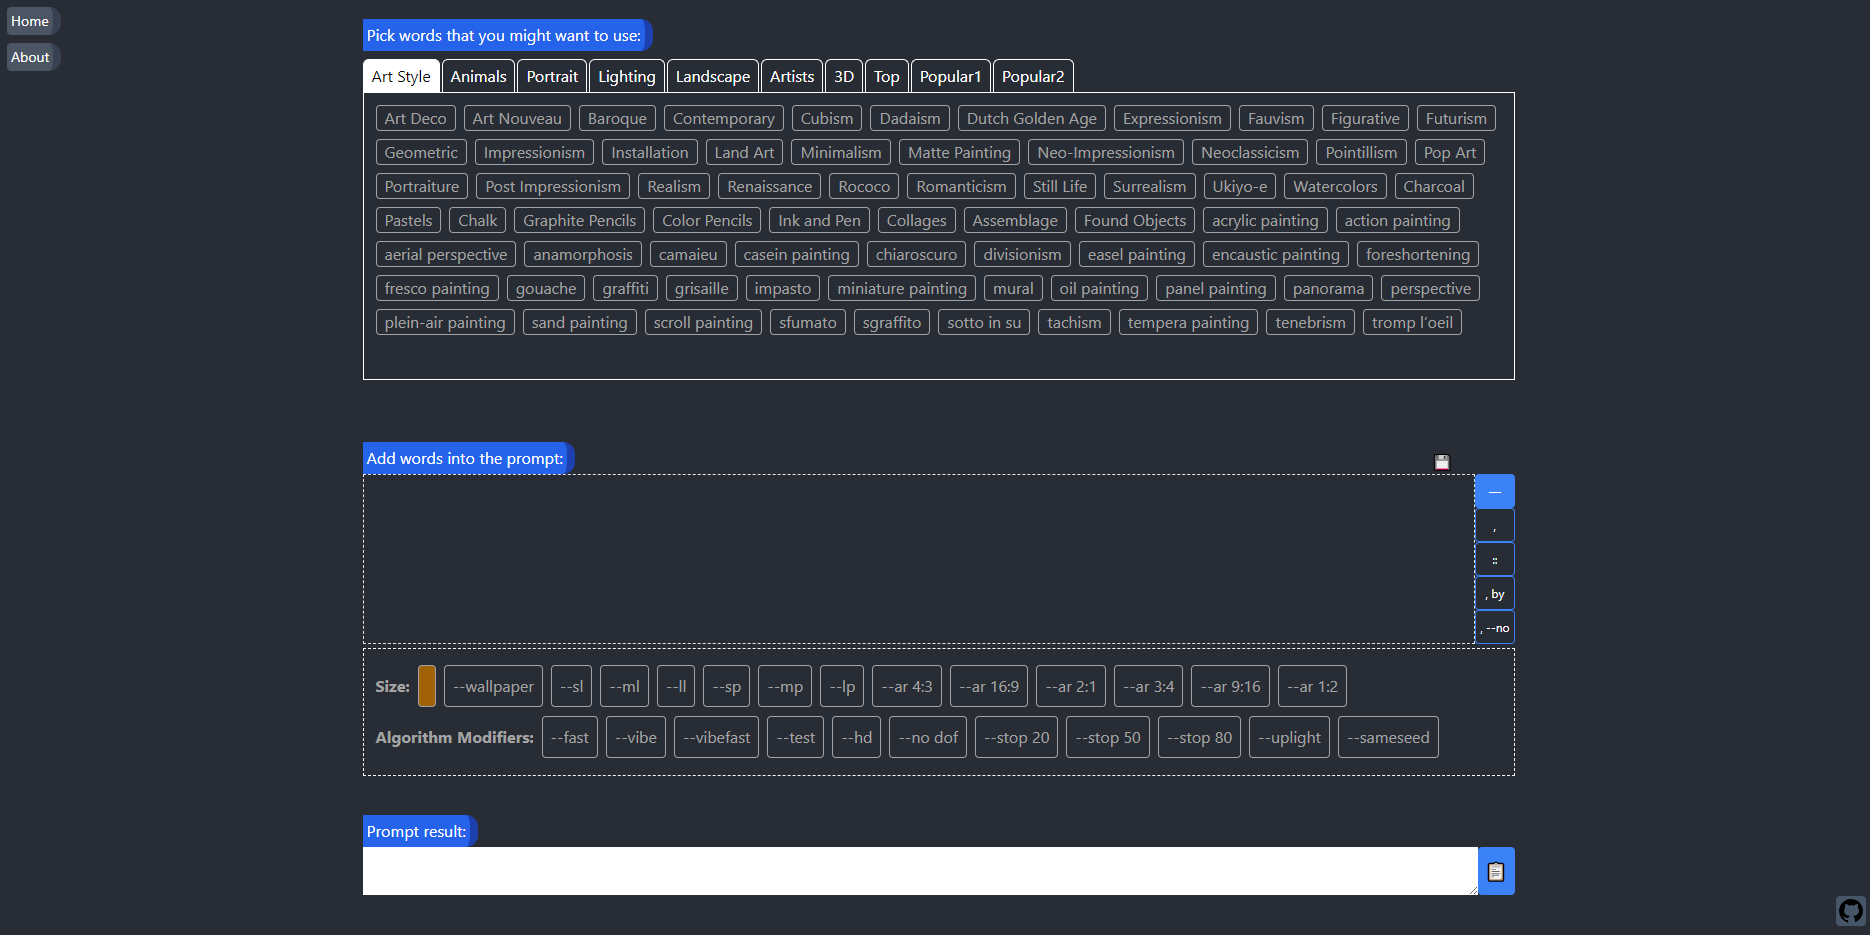Add the --vibefast modifier

pos(716,737)
